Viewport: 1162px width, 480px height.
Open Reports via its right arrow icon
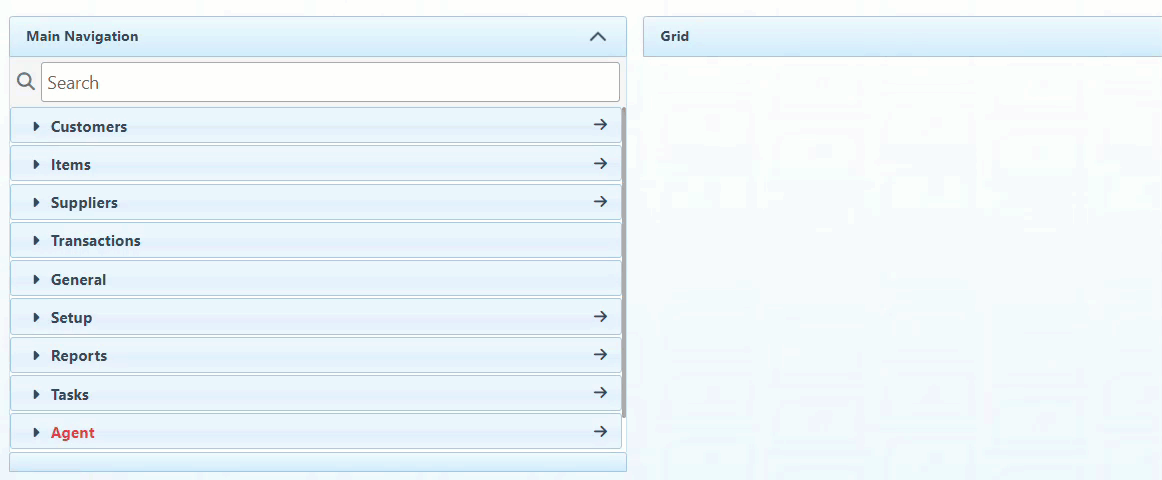[600, 354]
